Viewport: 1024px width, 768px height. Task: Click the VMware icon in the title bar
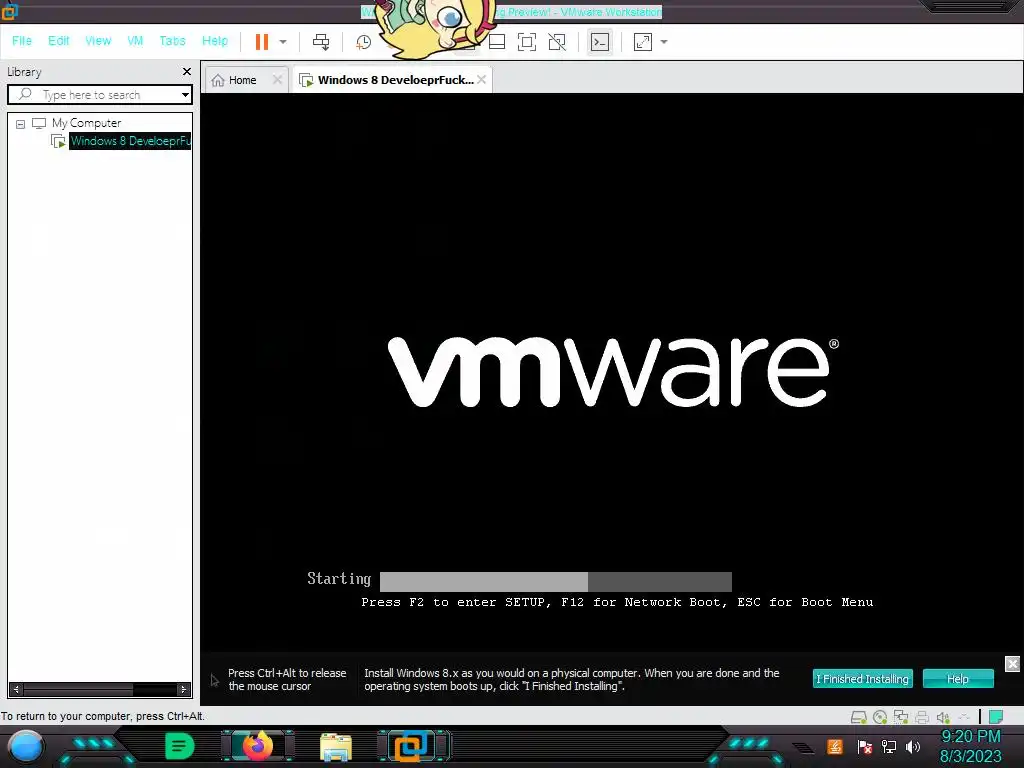pos(10,12)
